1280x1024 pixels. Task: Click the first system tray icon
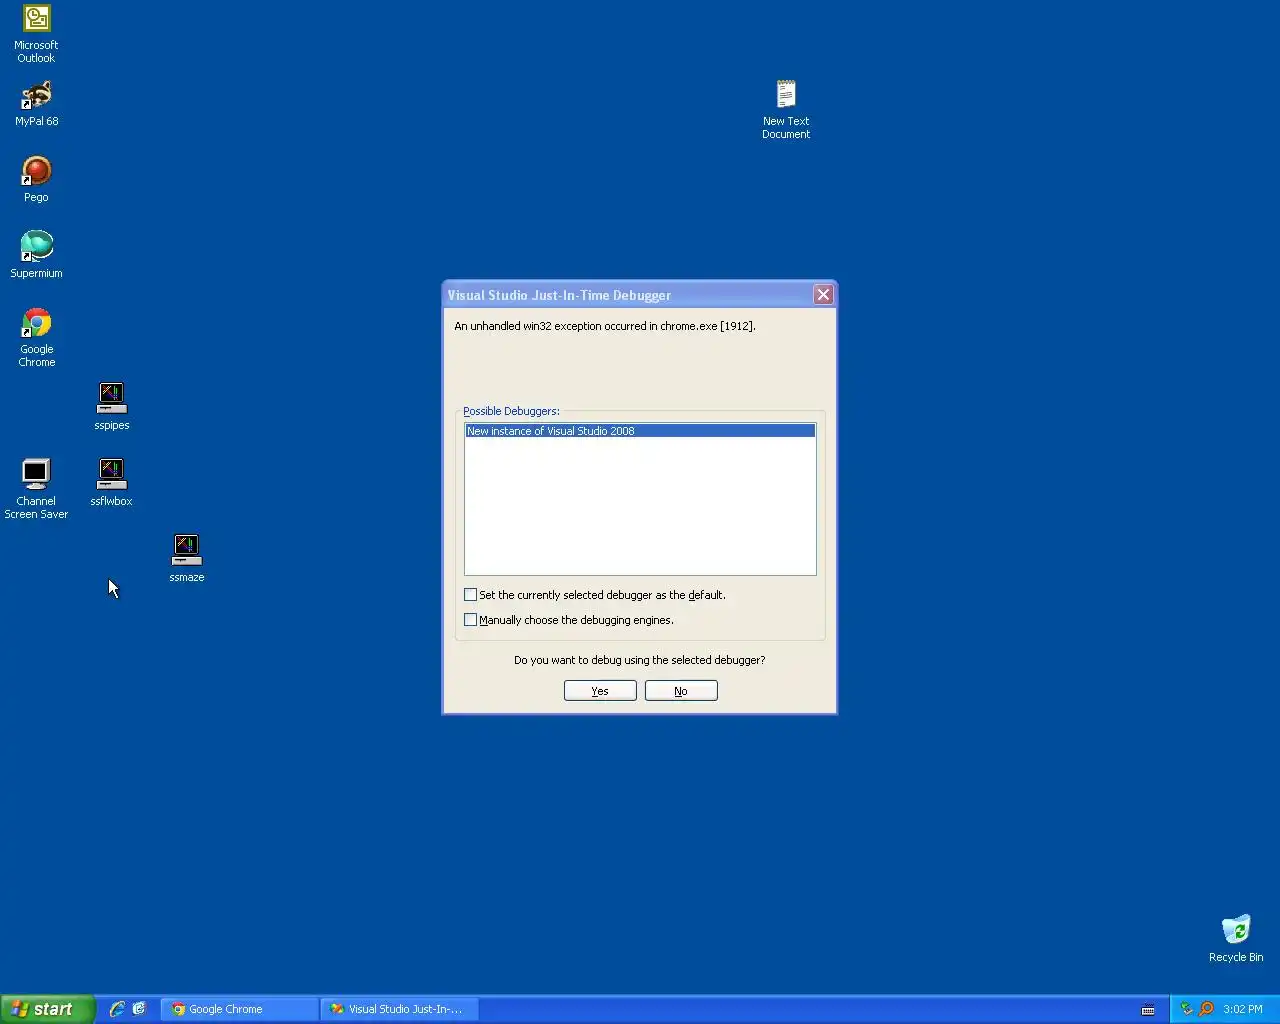(1186, 1009)
